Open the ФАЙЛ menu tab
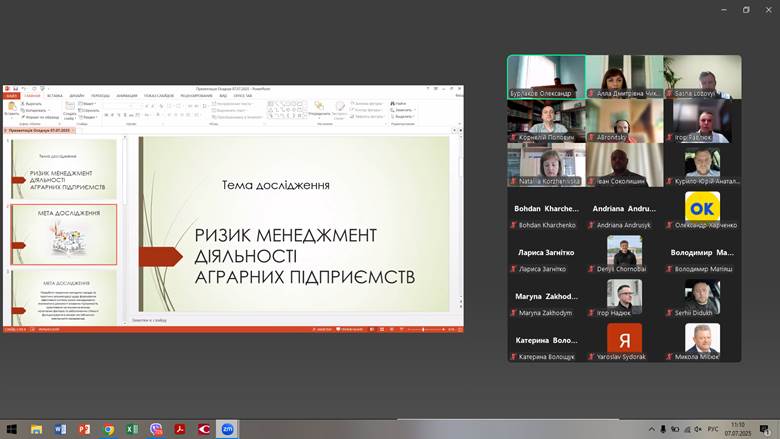Image resolution: width=780 pixels, height=439 pixels. (11, 96)
